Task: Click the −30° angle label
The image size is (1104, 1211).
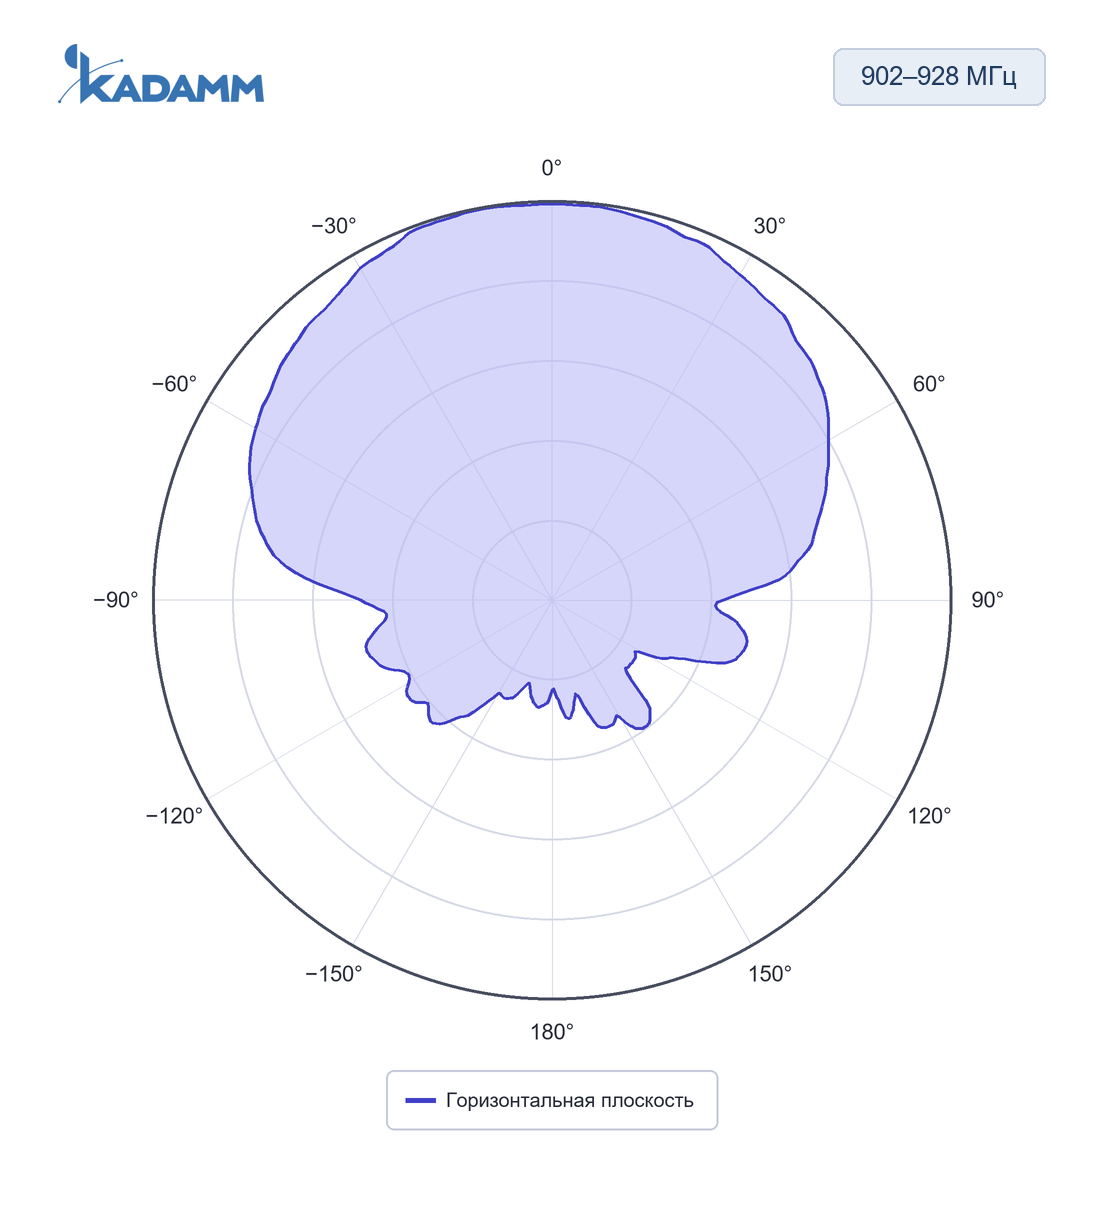Action: coord(334,226)
